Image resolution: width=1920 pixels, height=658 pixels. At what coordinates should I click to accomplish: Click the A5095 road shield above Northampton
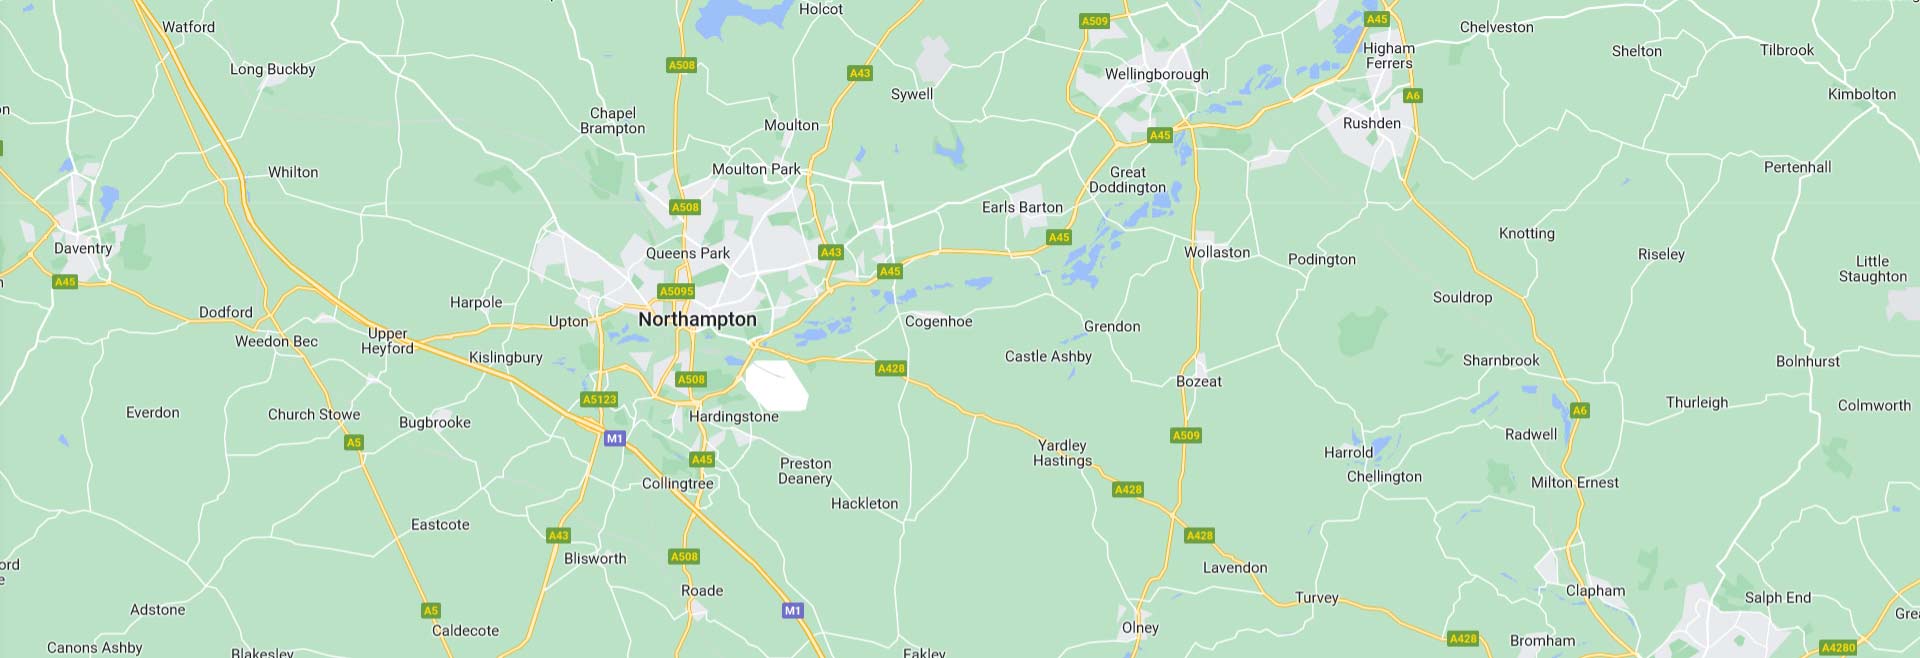point(676,291)
